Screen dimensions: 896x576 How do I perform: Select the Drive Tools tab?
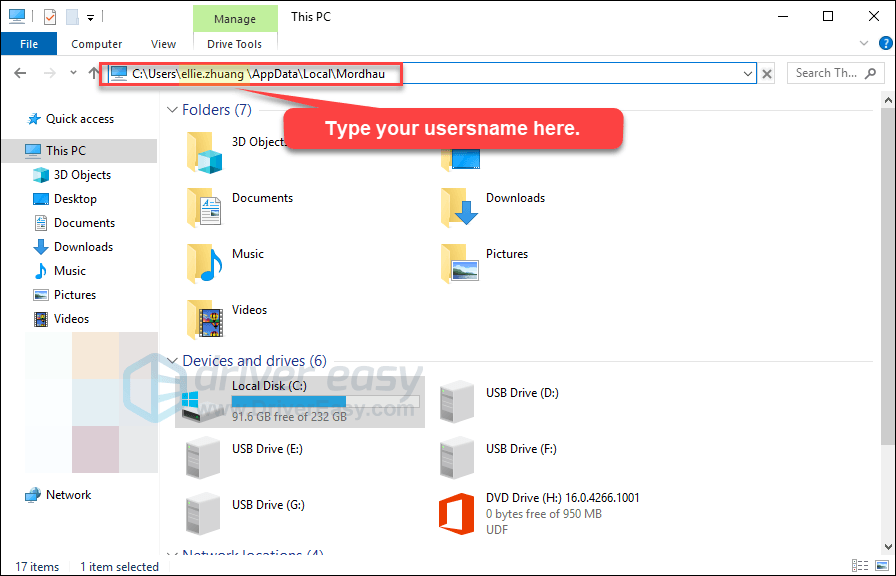tap(234, 44)
